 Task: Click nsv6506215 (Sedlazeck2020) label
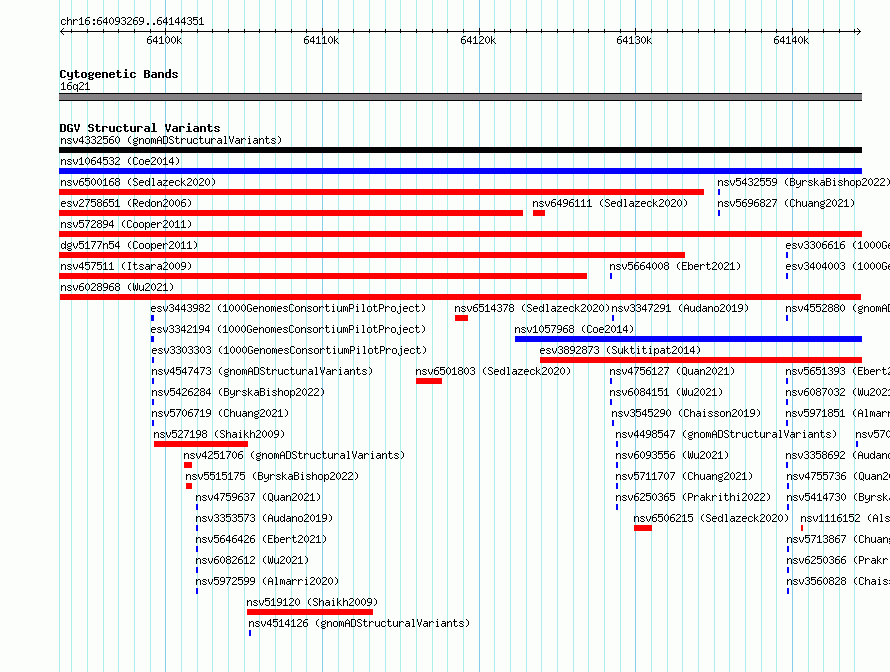711,518
